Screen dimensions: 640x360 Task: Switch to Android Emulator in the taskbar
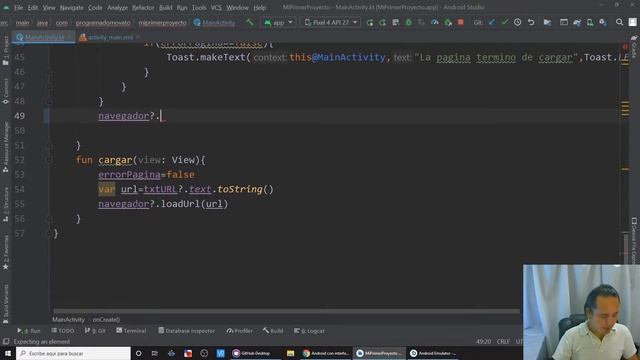[433, 353]
